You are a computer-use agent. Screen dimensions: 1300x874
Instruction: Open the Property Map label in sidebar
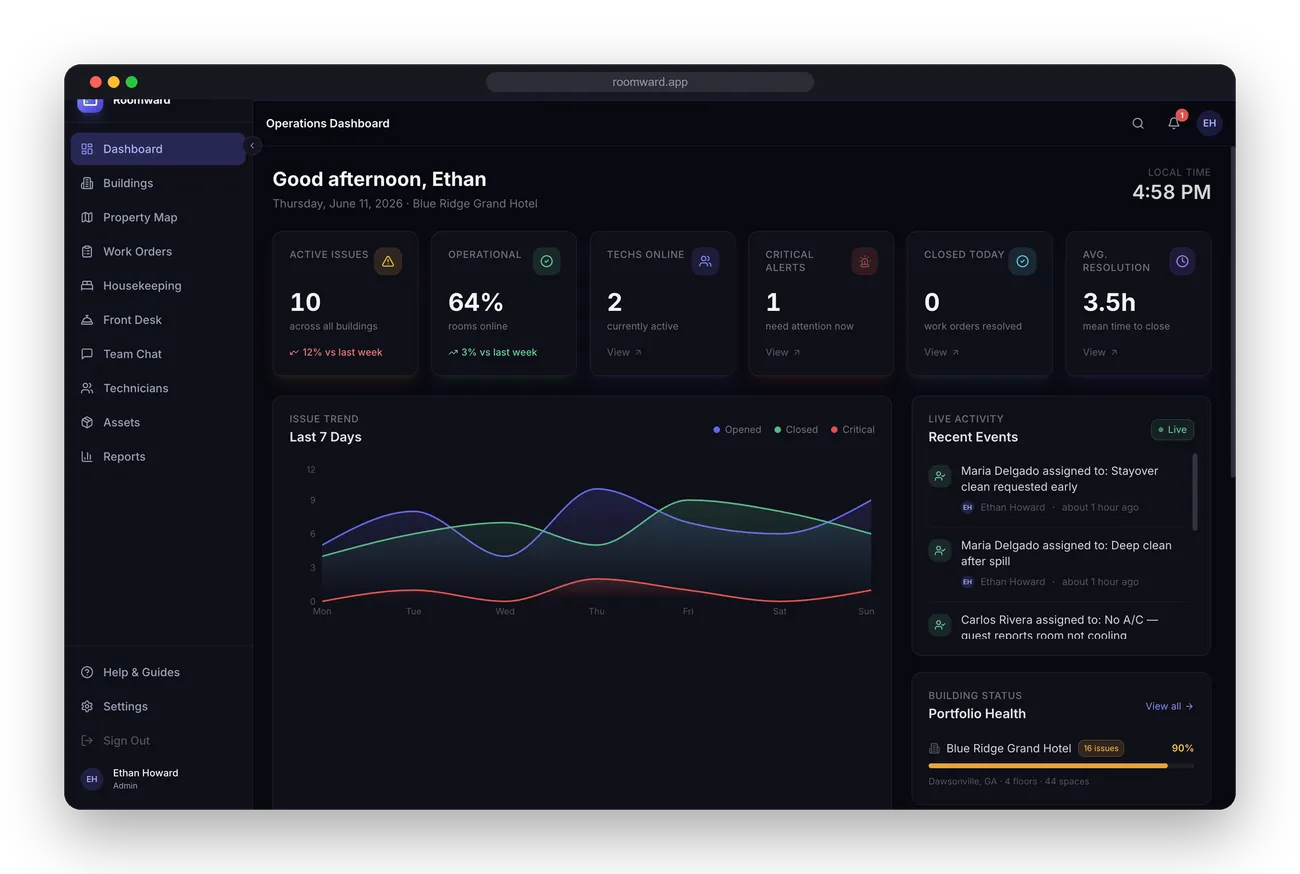[140, 217]
